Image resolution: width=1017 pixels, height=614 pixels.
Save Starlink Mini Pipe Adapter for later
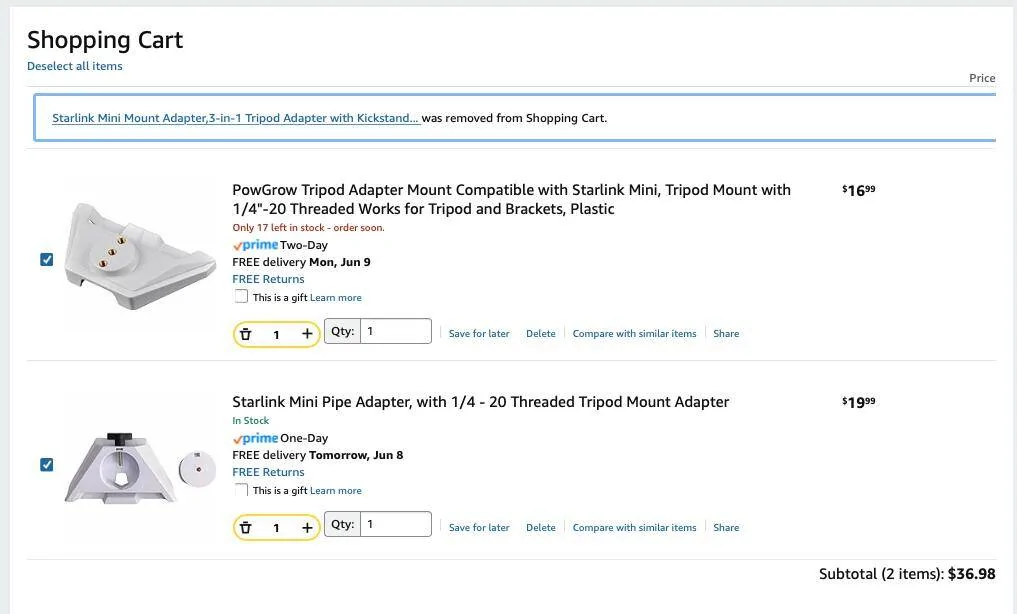pos(479,527)
